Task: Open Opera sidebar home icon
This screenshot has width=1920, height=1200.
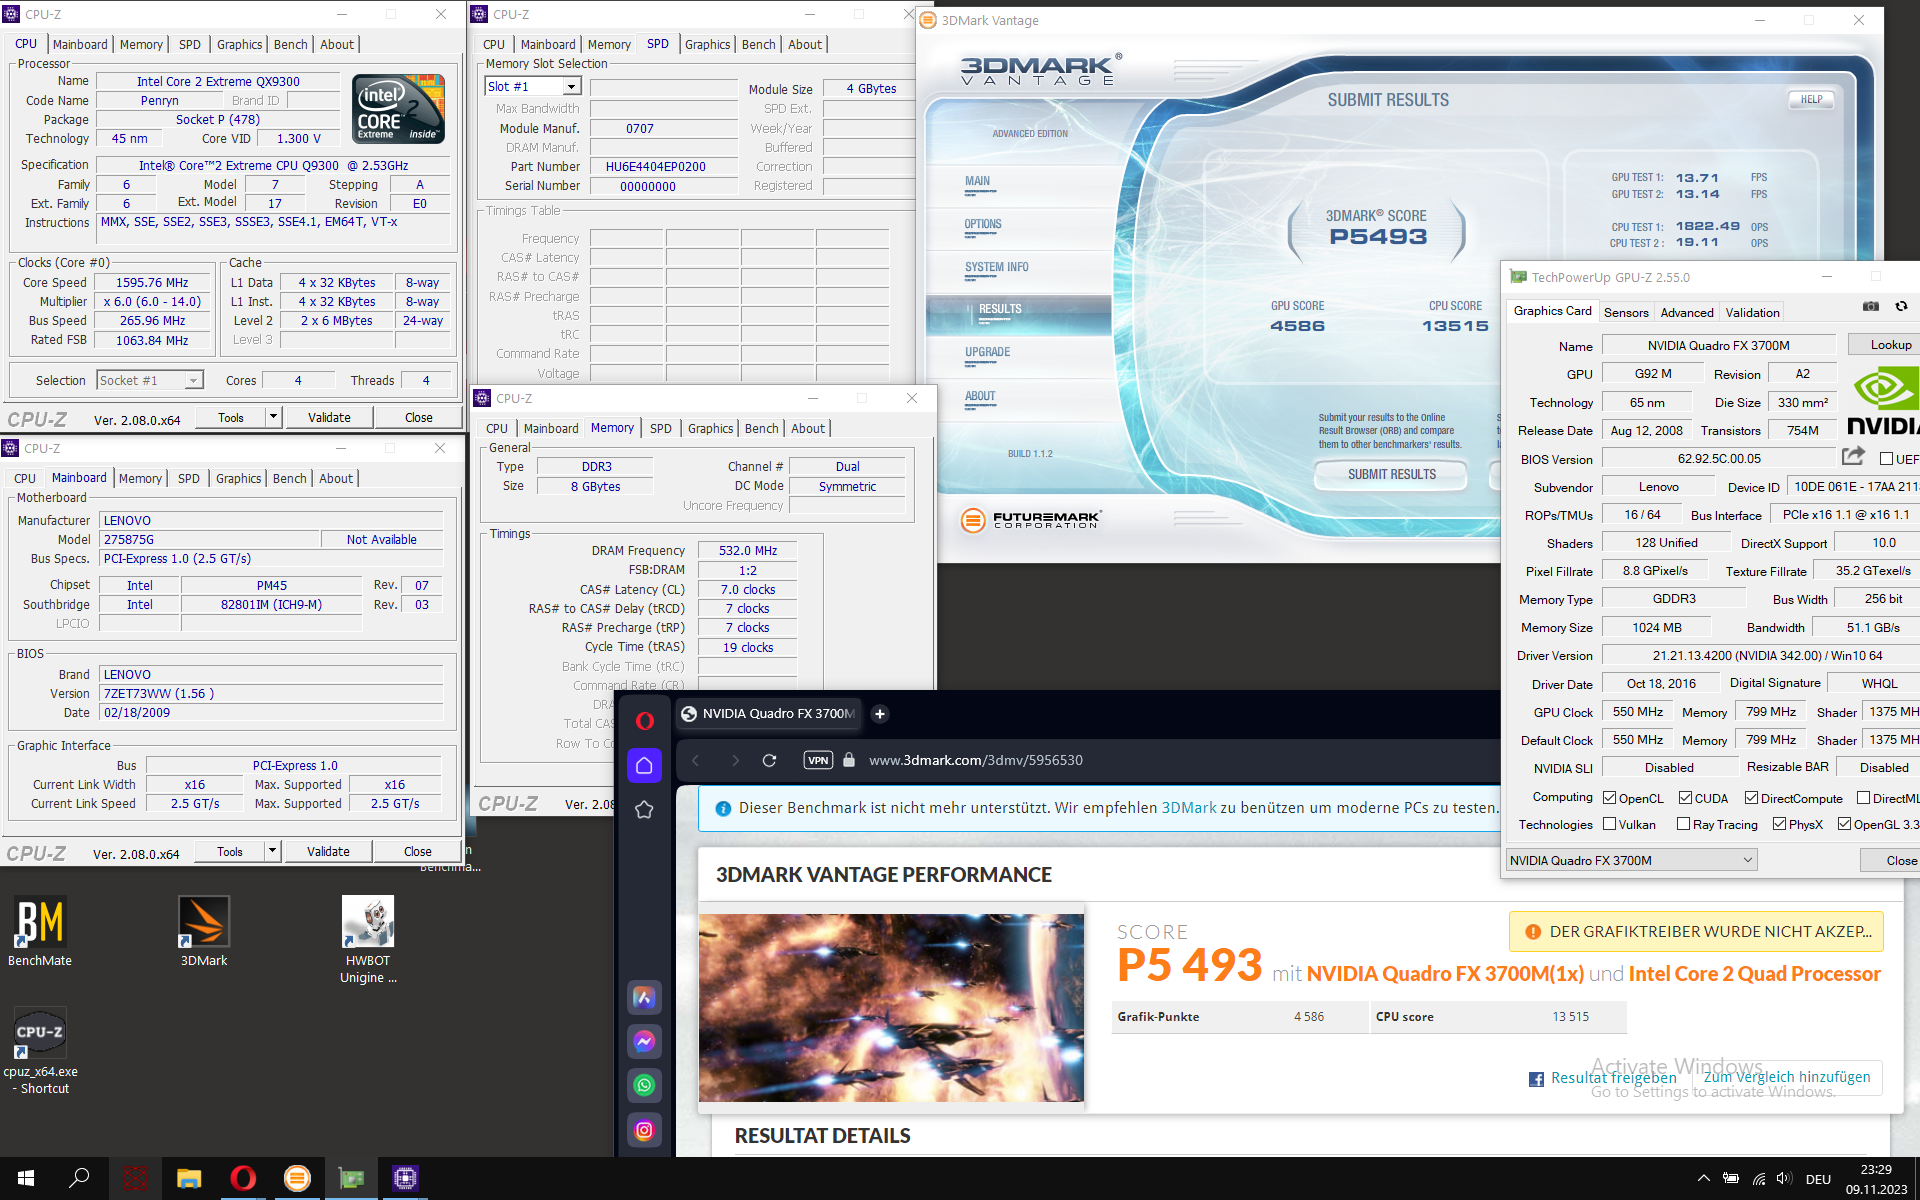Action: [644, 765]
